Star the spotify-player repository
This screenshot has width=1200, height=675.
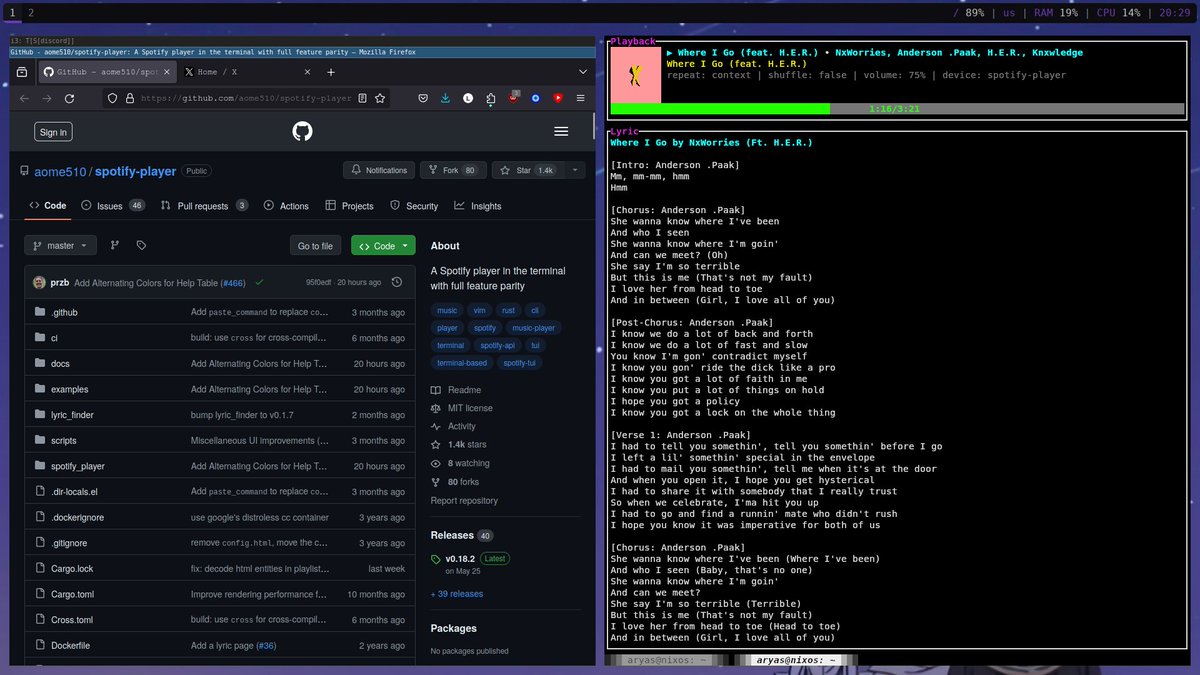[527, 170]
